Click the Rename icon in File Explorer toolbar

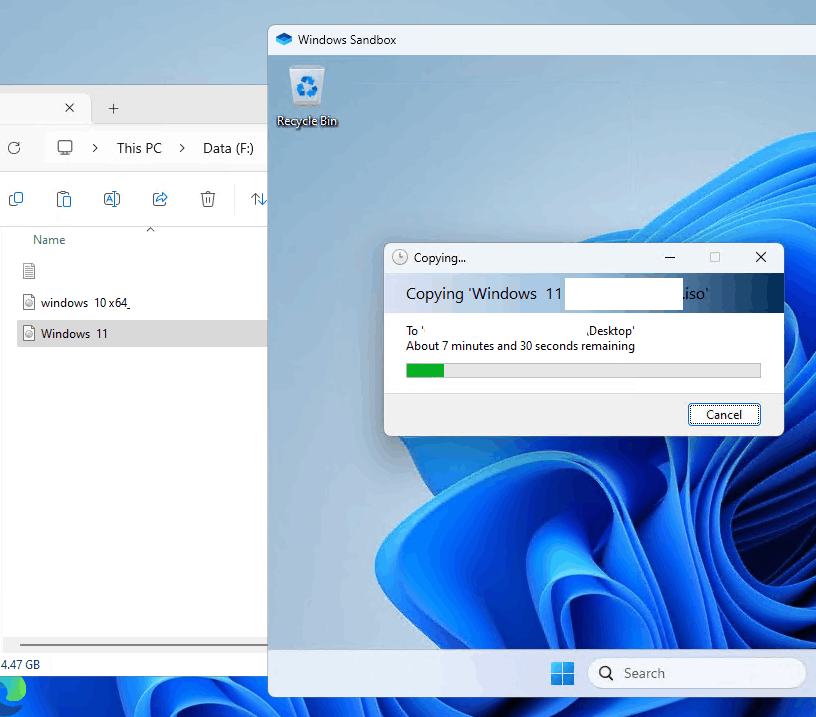coord(112,199)
